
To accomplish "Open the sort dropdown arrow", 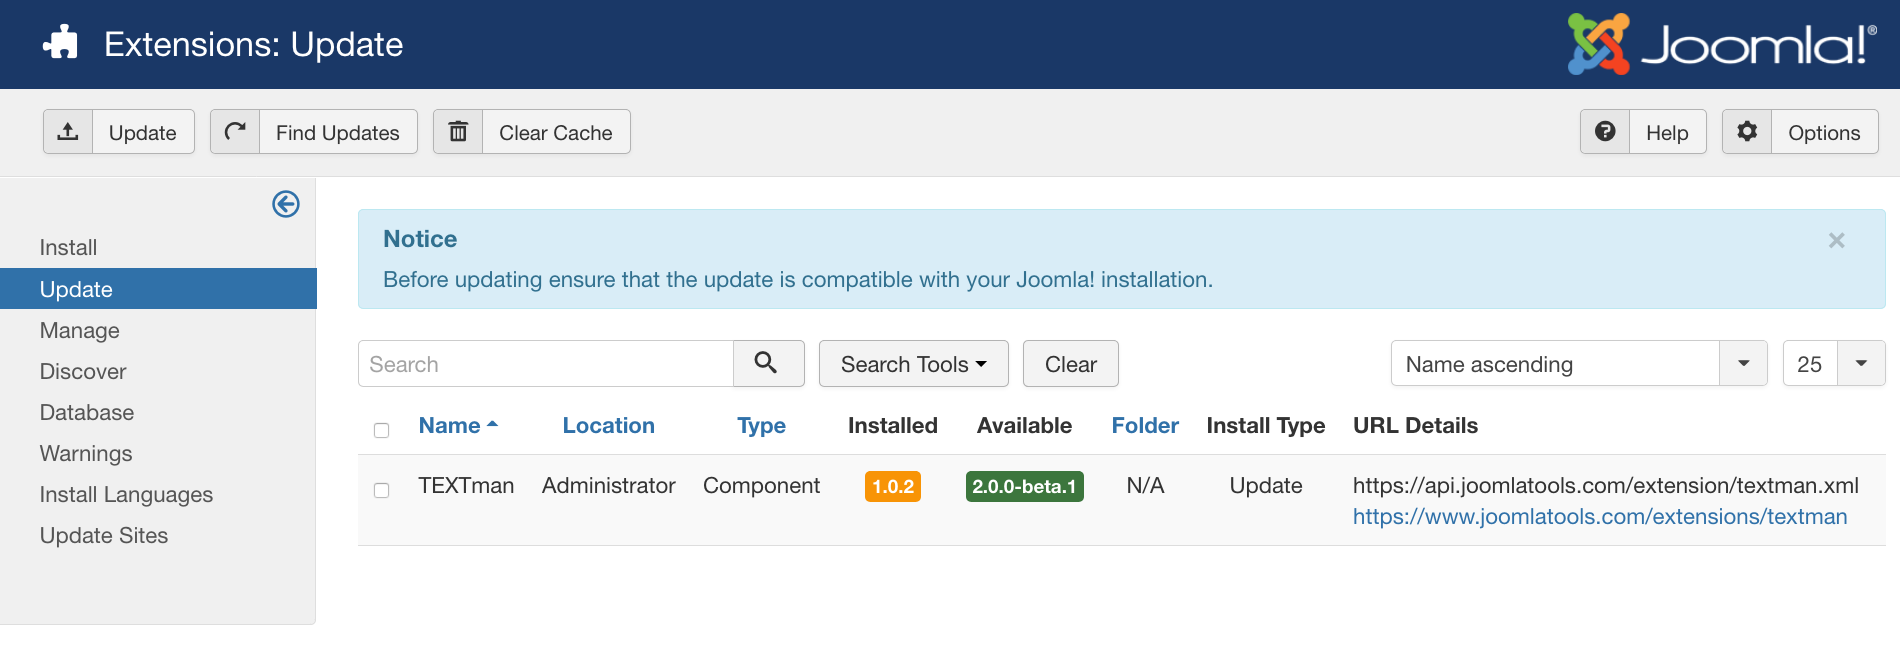I will point(1744,363).
